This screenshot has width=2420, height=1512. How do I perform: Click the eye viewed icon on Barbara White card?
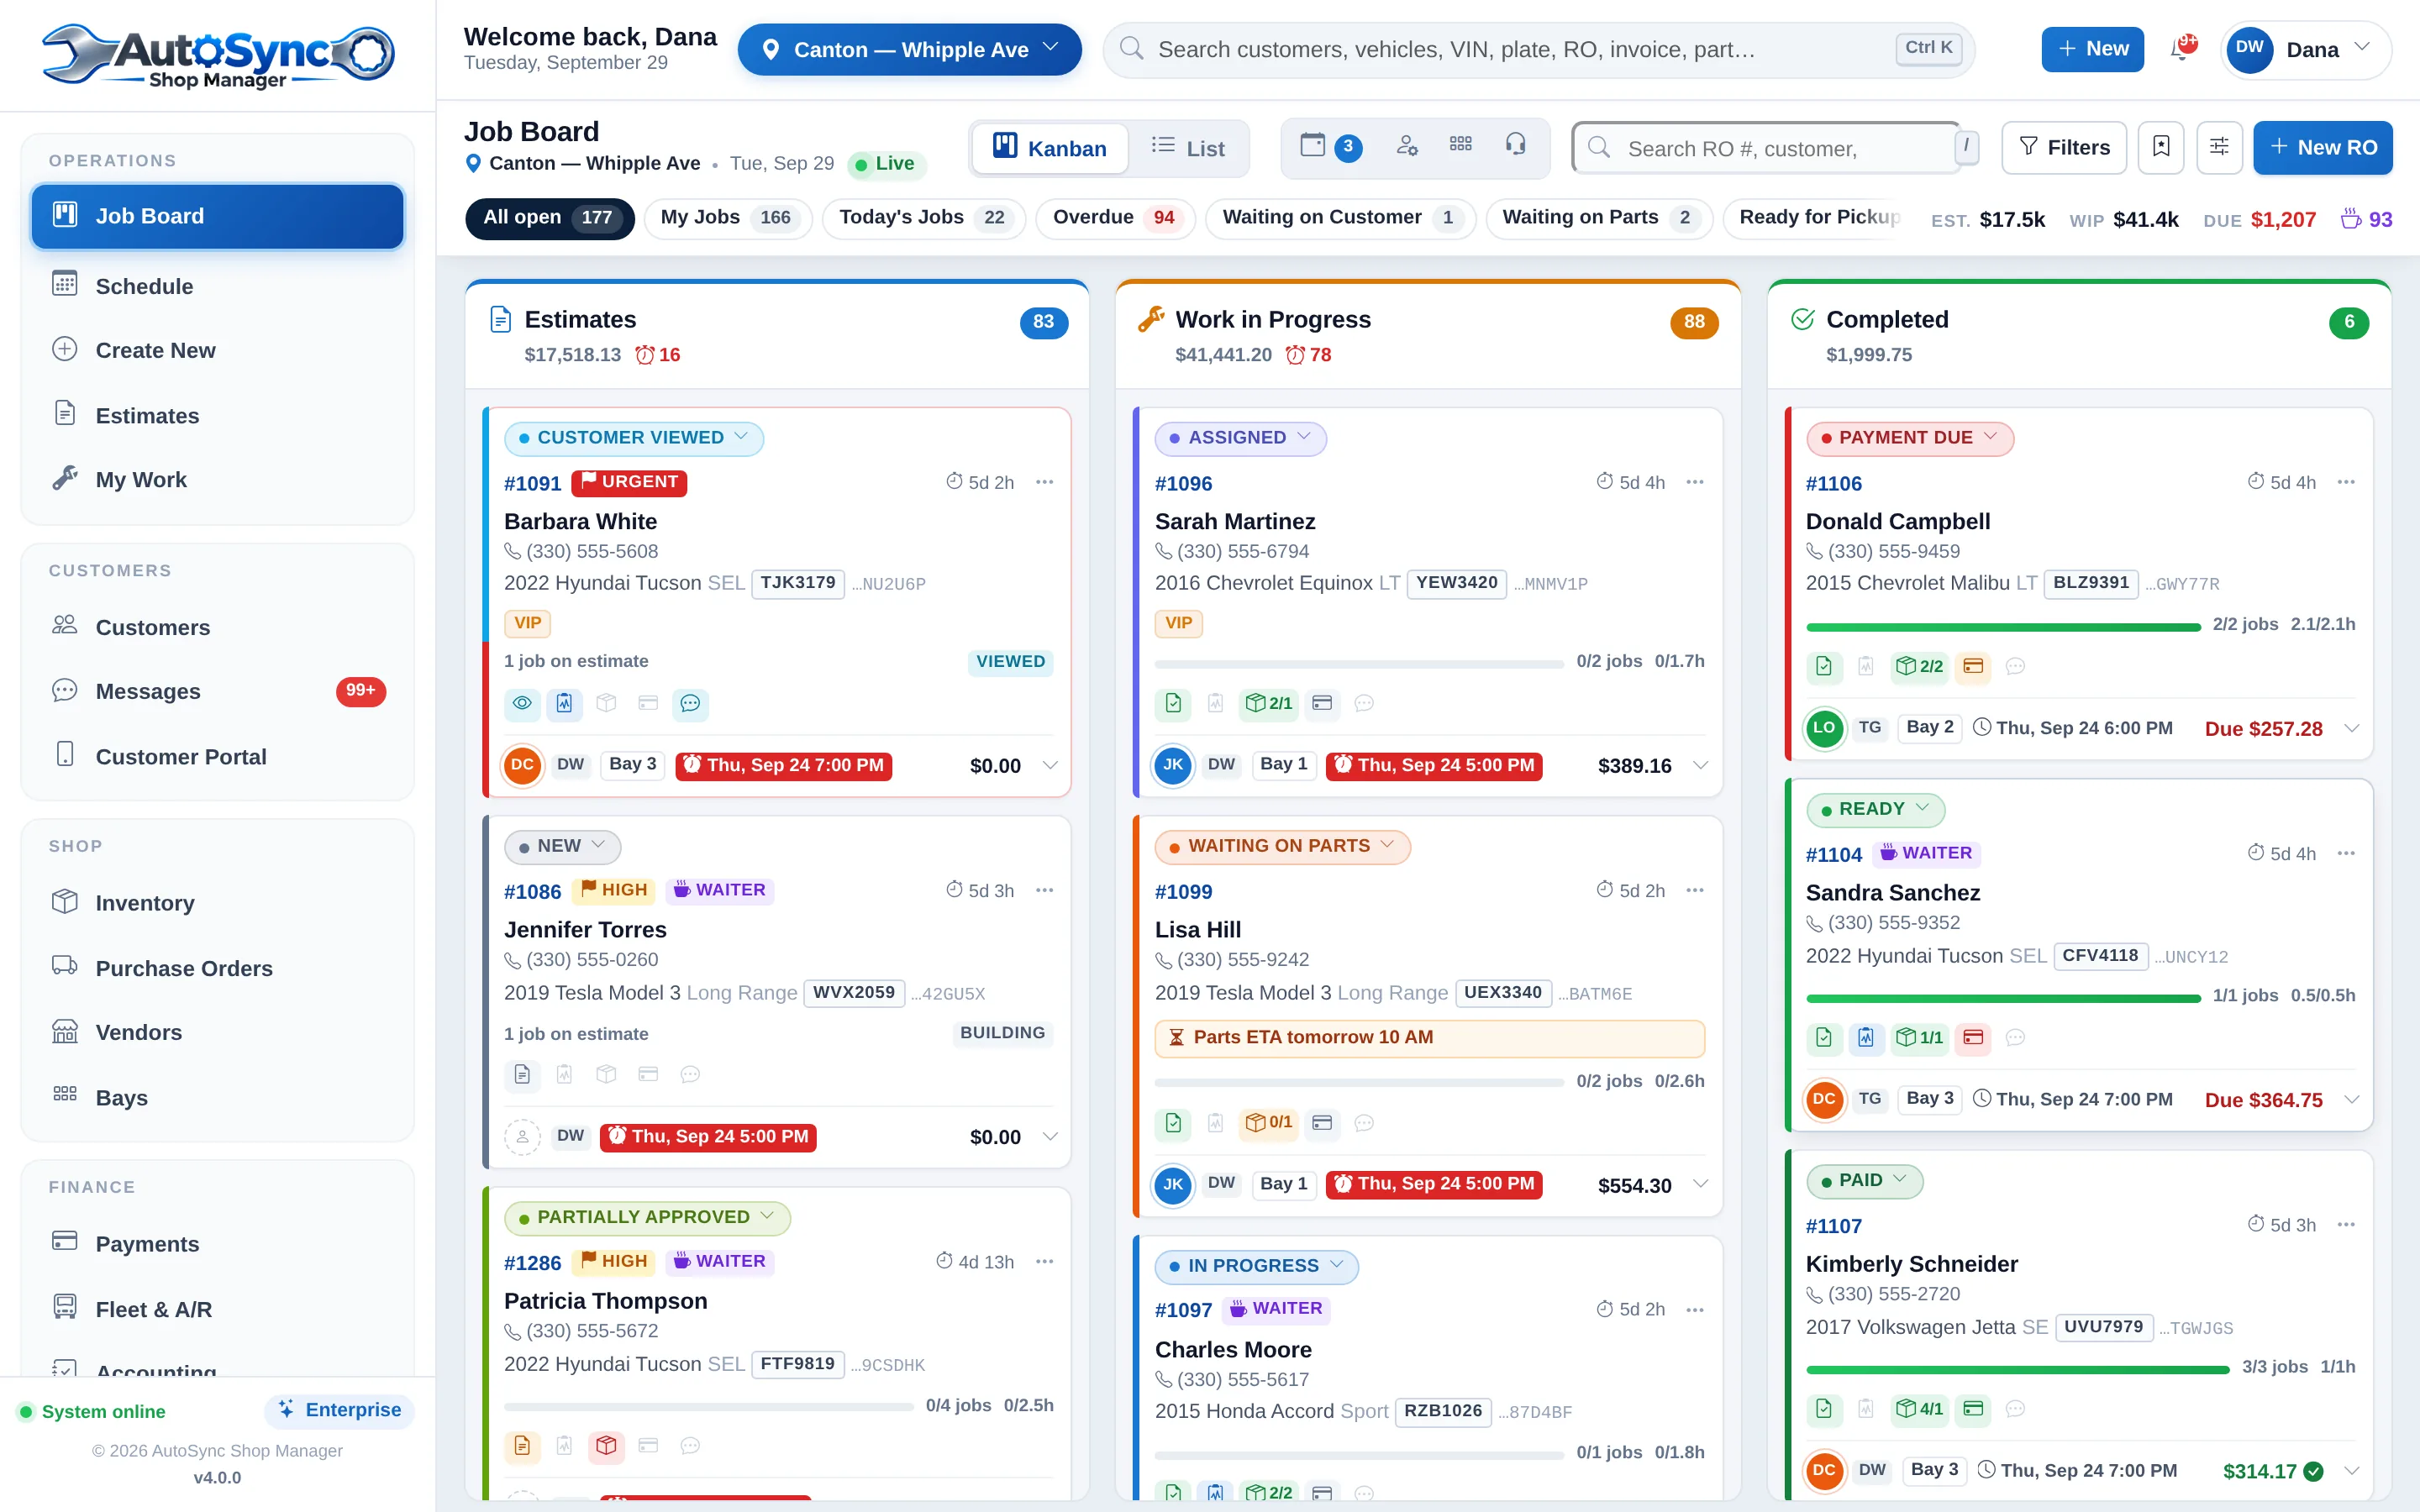522,703
